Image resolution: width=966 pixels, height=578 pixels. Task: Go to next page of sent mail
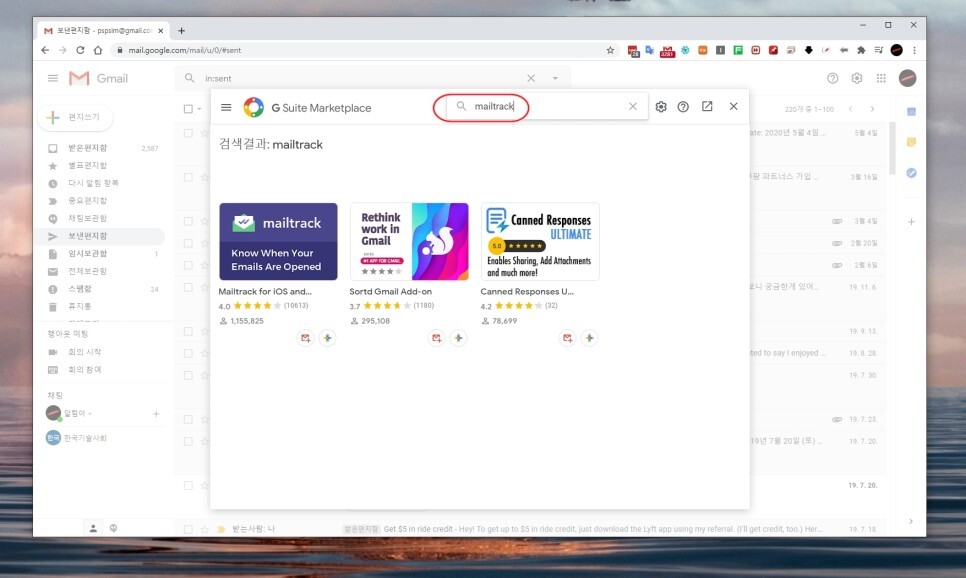click(872, 109)
